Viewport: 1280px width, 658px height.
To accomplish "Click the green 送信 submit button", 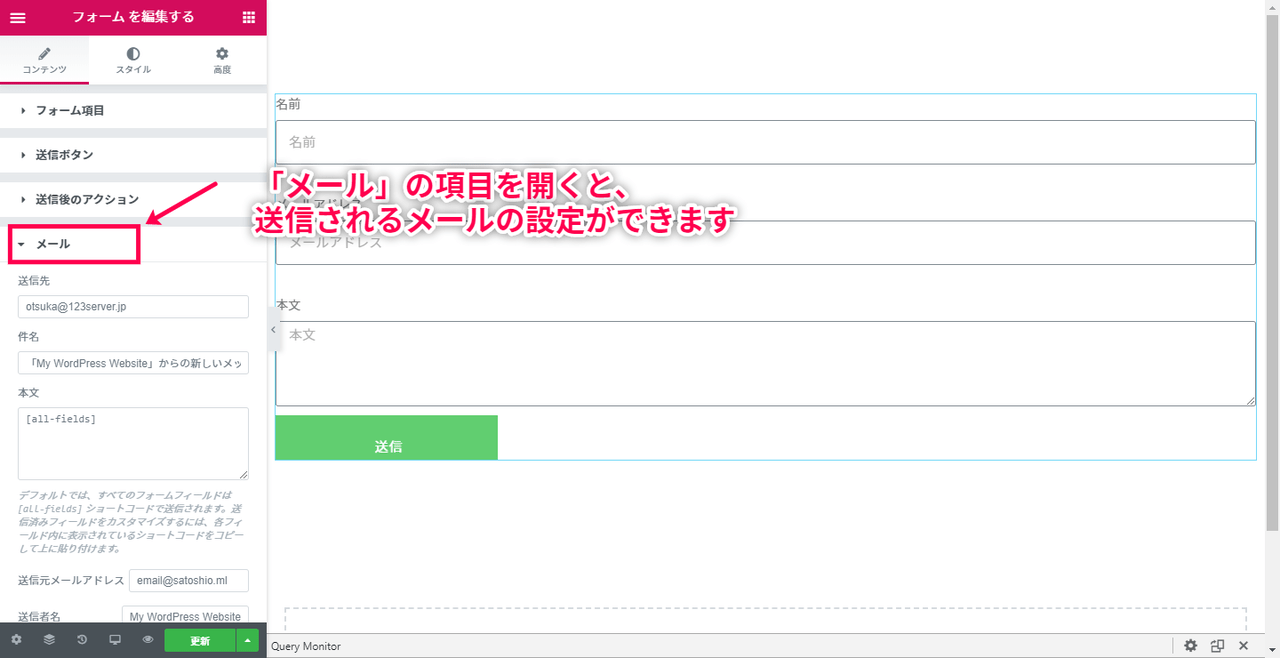I will [386, 438].
